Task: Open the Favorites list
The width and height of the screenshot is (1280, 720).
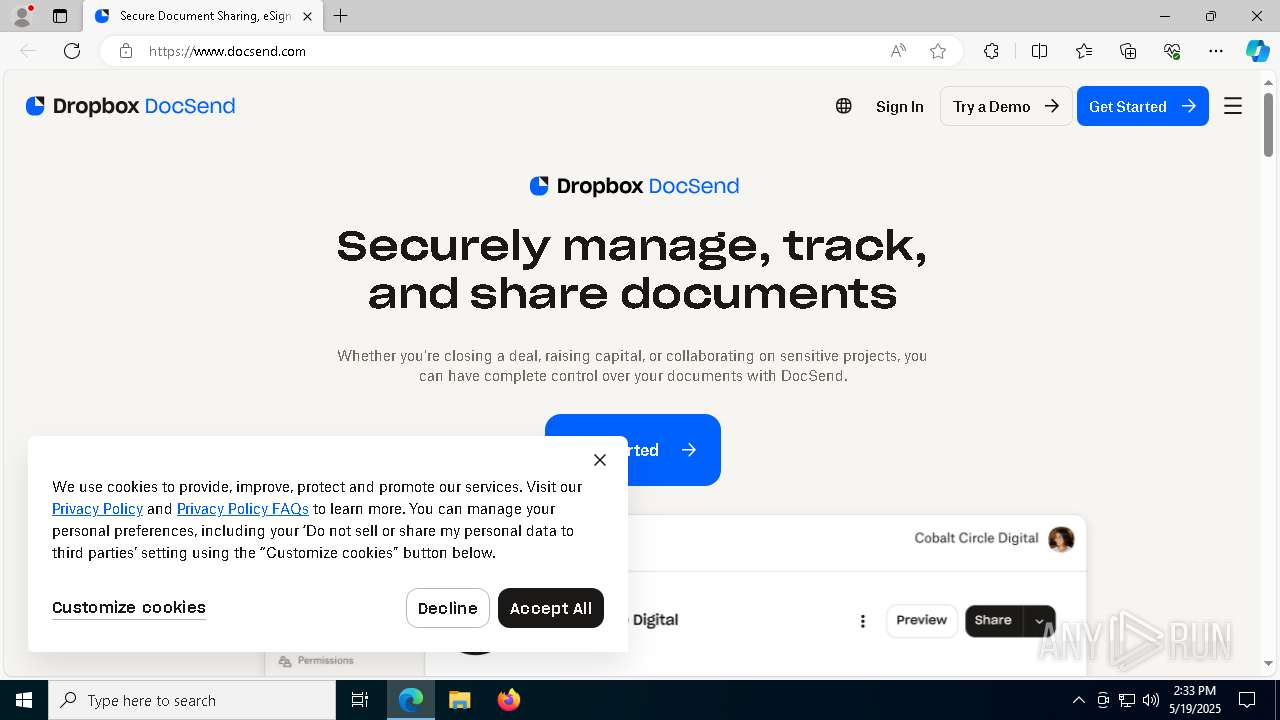Action: 1084,51
